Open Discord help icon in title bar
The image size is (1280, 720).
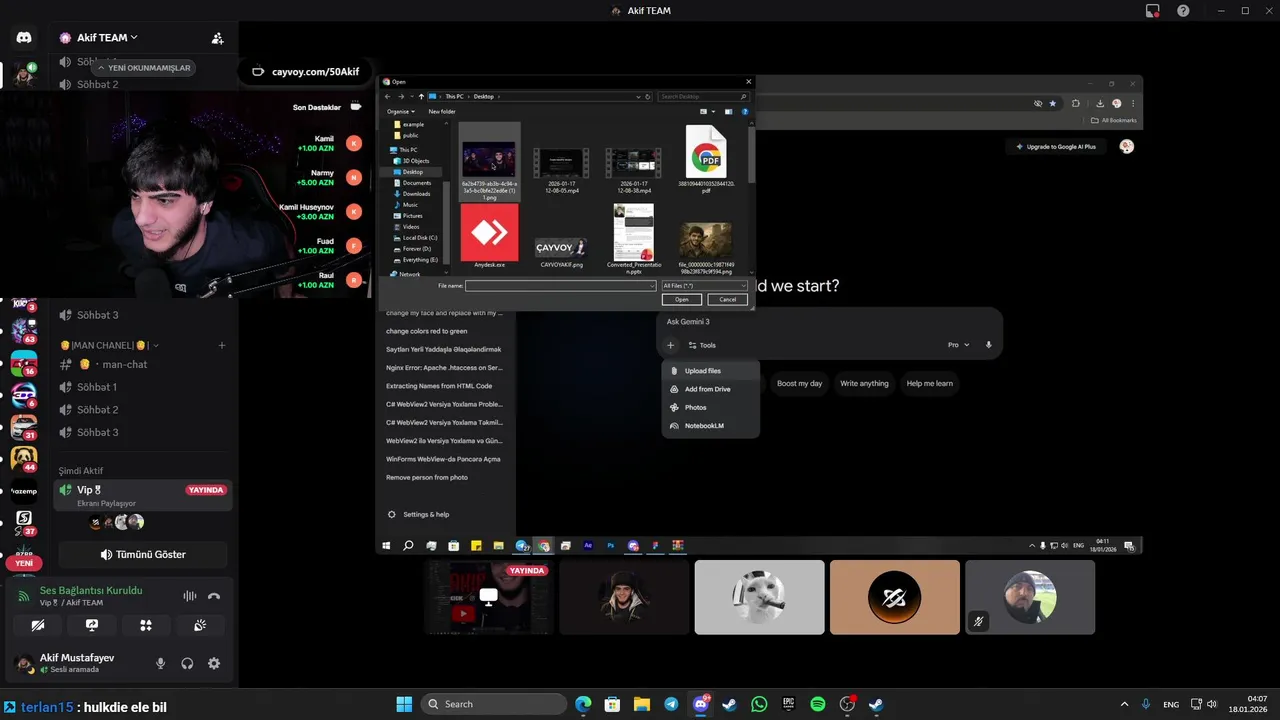[1183, 11]
